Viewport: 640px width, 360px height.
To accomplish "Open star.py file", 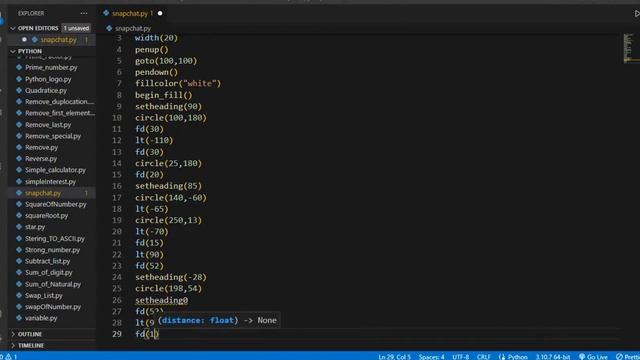I will (35, 227).
